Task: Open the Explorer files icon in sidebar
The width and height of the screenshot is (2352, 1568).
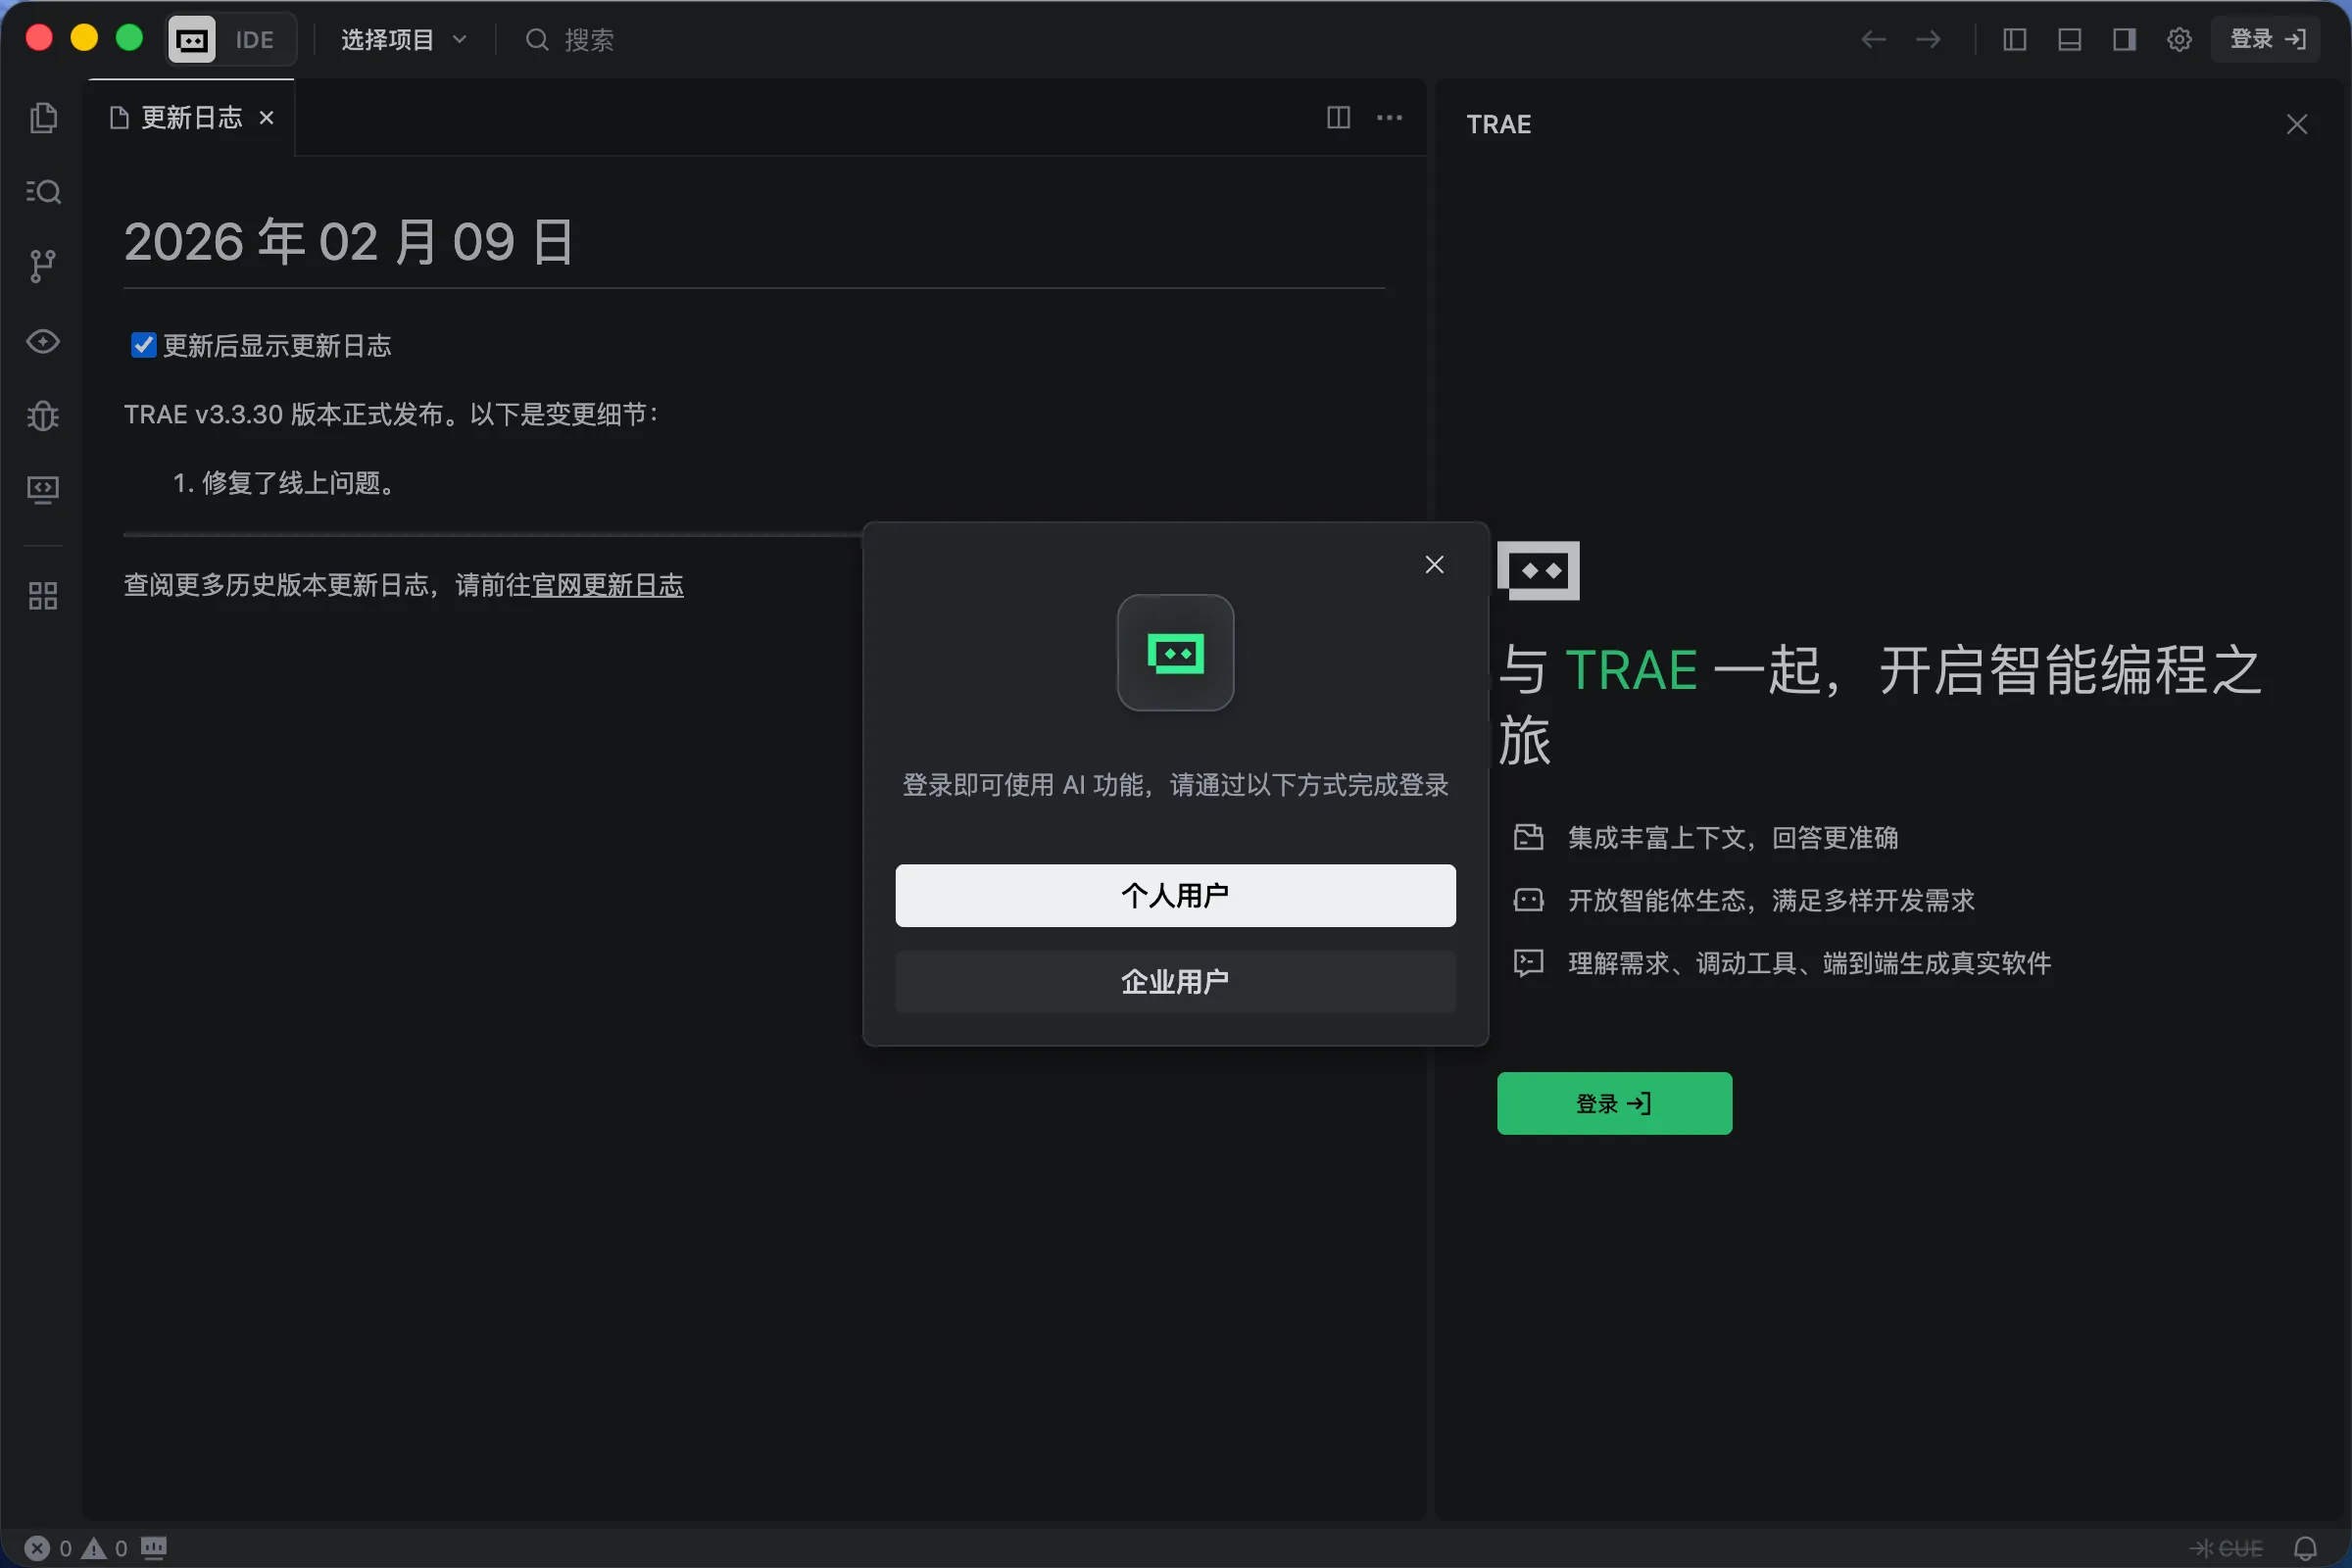Action: point(43,118)
